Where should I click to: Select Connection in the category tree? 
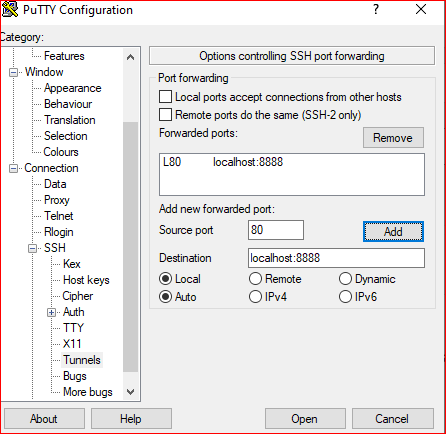[51, 168]
